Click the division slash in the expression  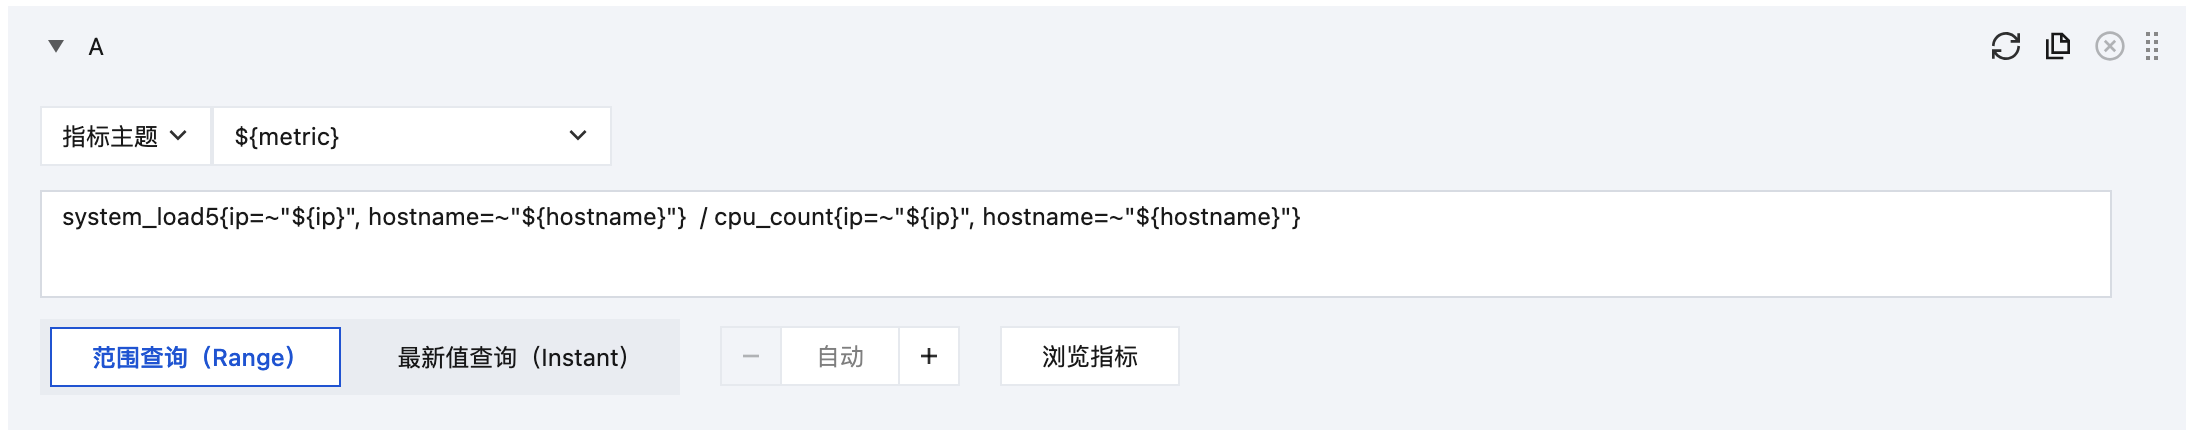click(703, 217)
